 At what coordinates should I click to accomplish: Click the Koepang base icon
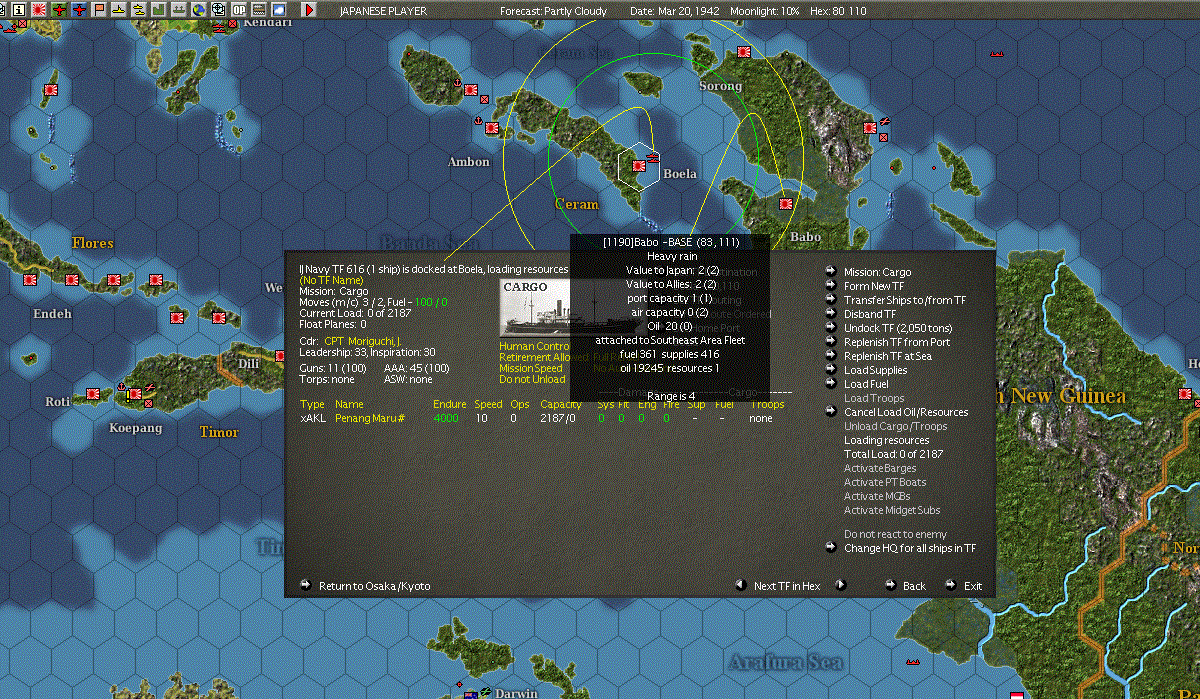pyautogui.click(x=134, y=395)
